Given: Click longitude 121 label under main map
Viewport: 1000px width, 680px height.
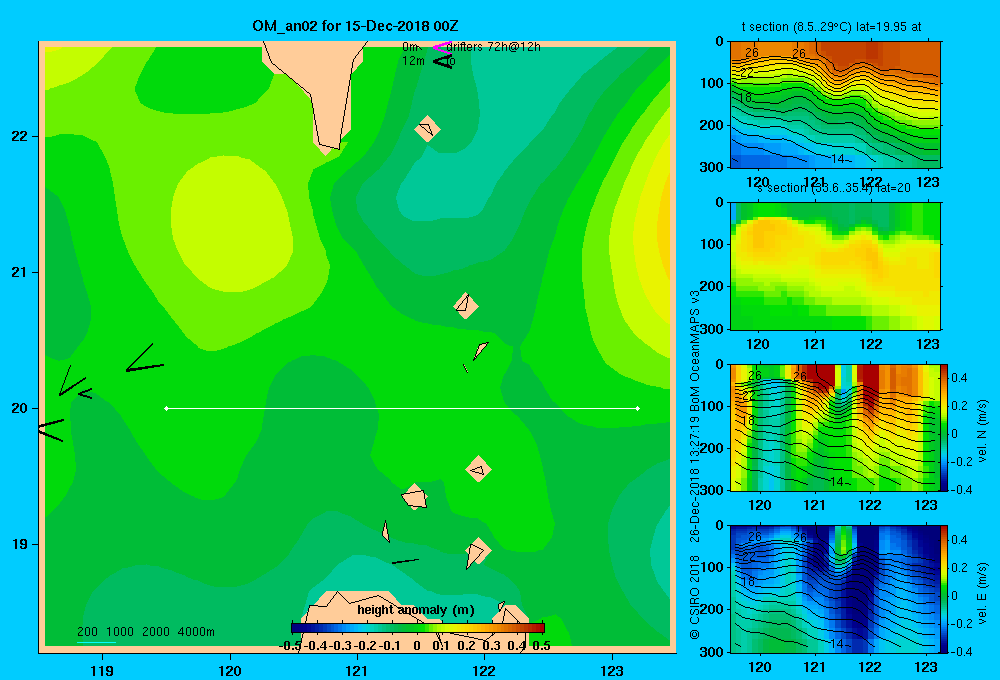Looking at the screenshot, I should click(357, 671).
